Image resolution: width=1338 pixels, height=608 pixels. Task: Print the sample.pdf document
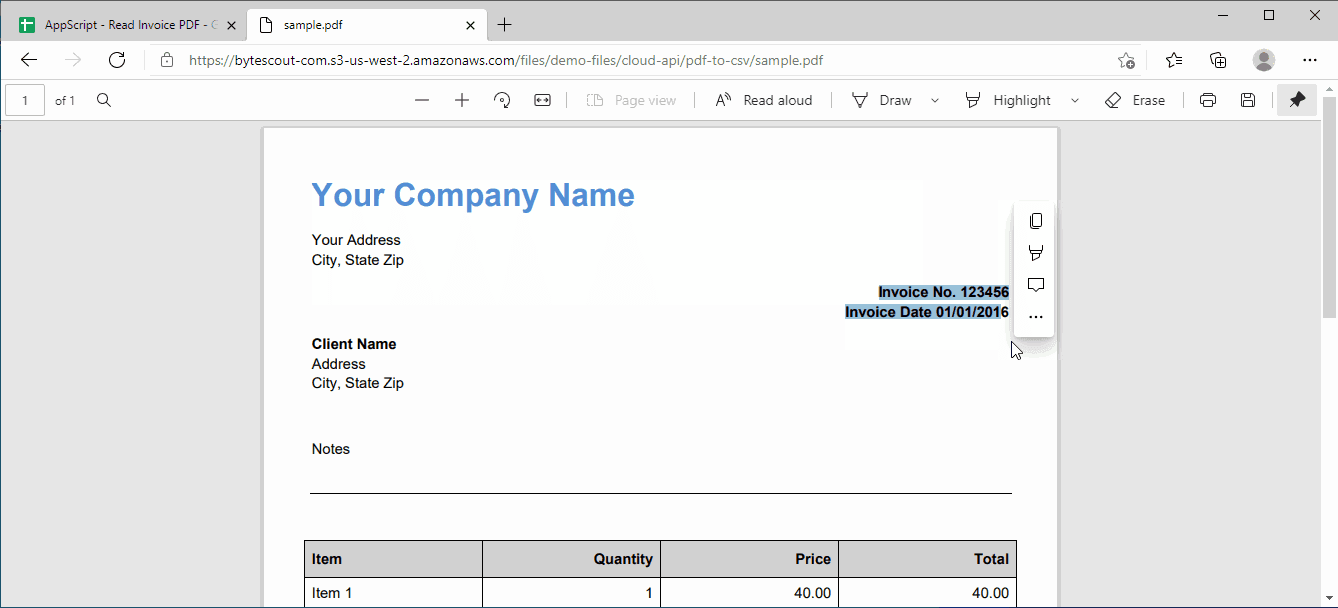[x=1208, y=100]
